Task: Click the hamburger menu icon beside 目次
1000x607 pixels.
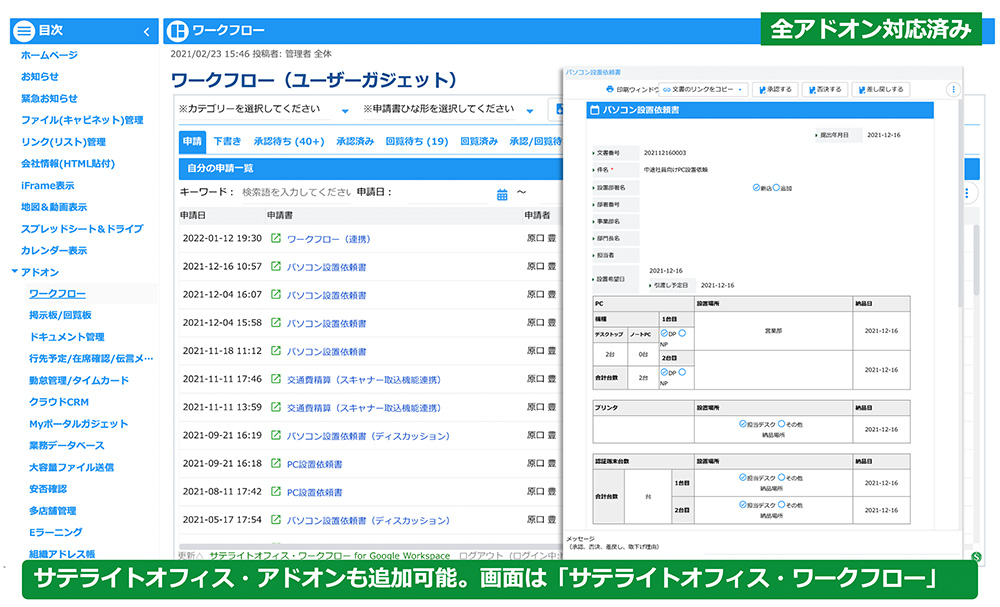Action: [x=24, y=30]
